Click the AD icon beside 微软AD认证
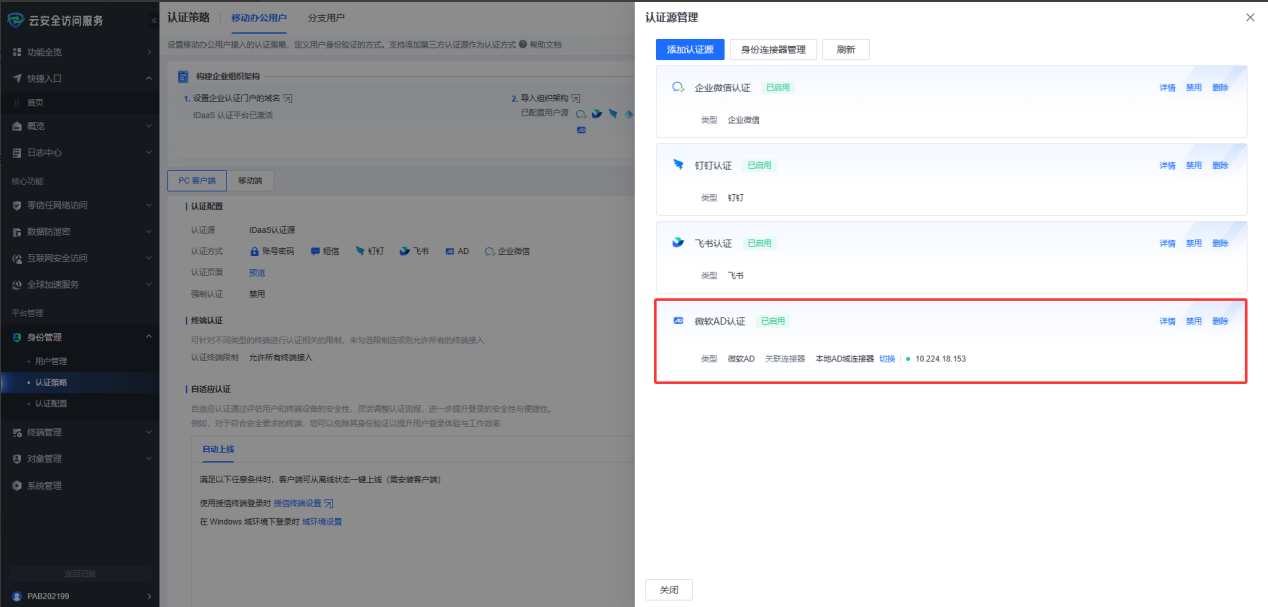This screenshot has width=1268, height=607. coord(678,321)
